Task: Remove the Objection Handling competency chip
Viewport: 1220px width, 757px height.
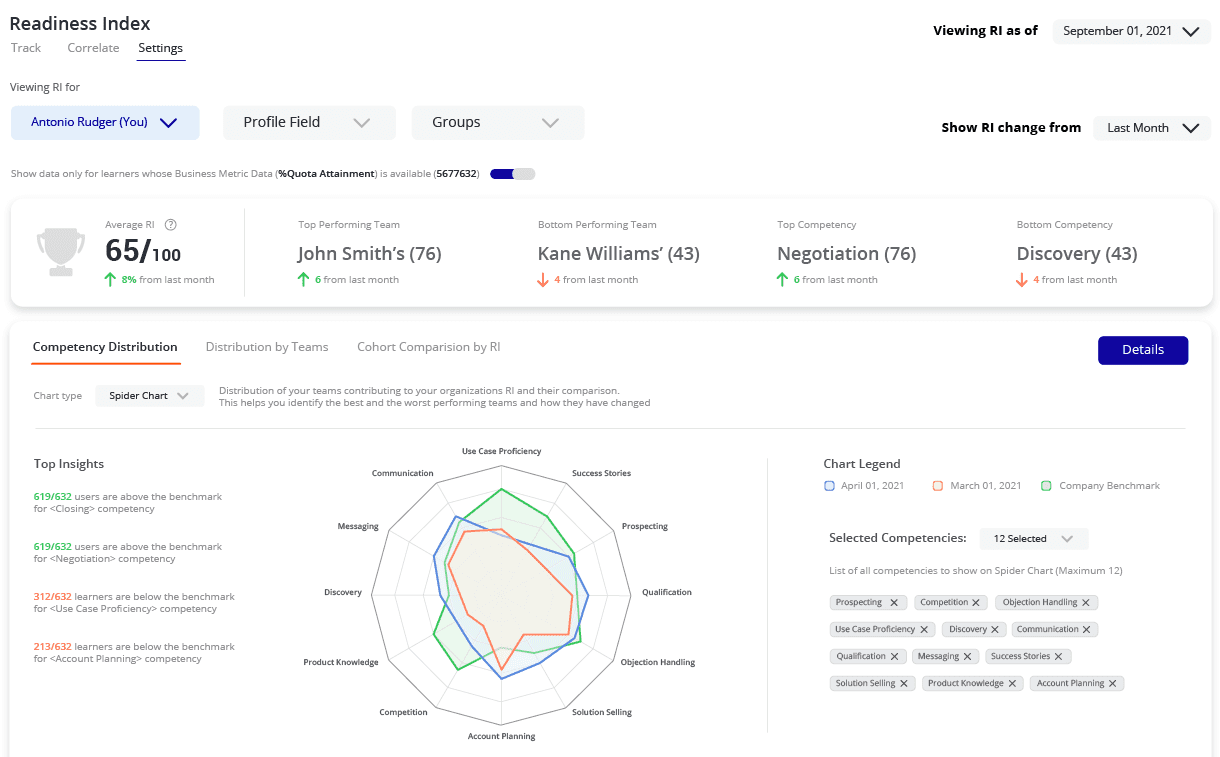Action: [x=1086, y=603]
